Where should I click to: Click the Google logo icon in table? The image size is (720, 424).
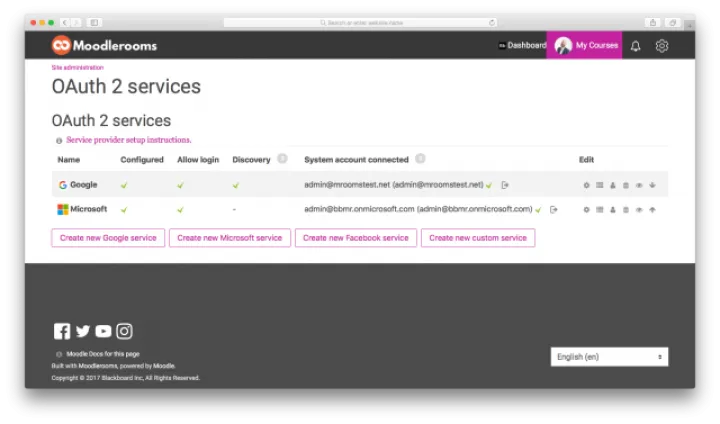[63, 185]
